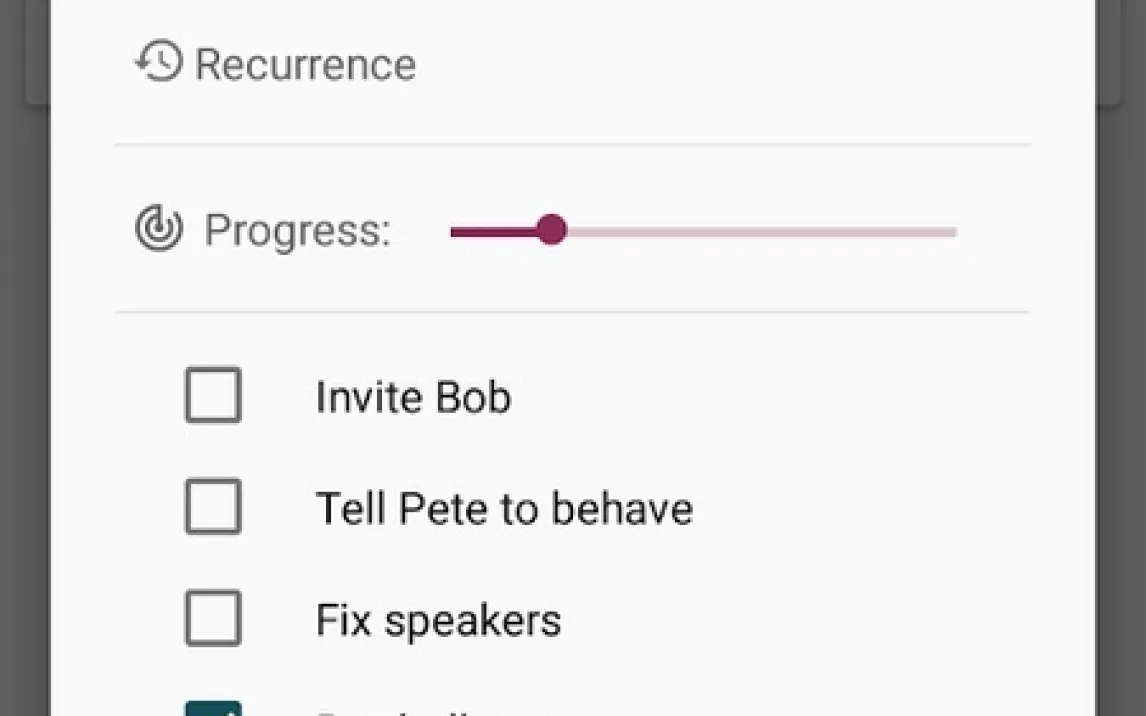Viewport: 1146px width, 716px height.
Task: Uncheck the partially visible checked box at the bottom
Action: coord(213,709)
